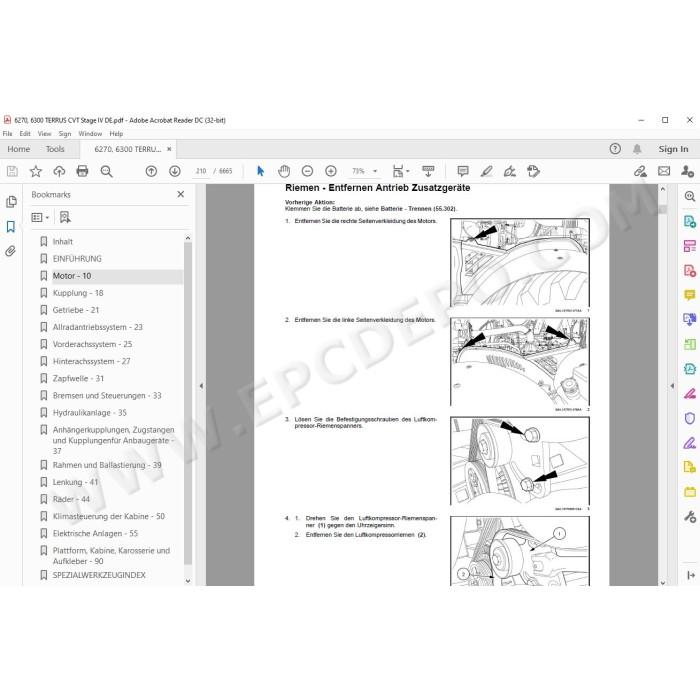
Task: Open the fit page options icon
Action: point(400,171)
